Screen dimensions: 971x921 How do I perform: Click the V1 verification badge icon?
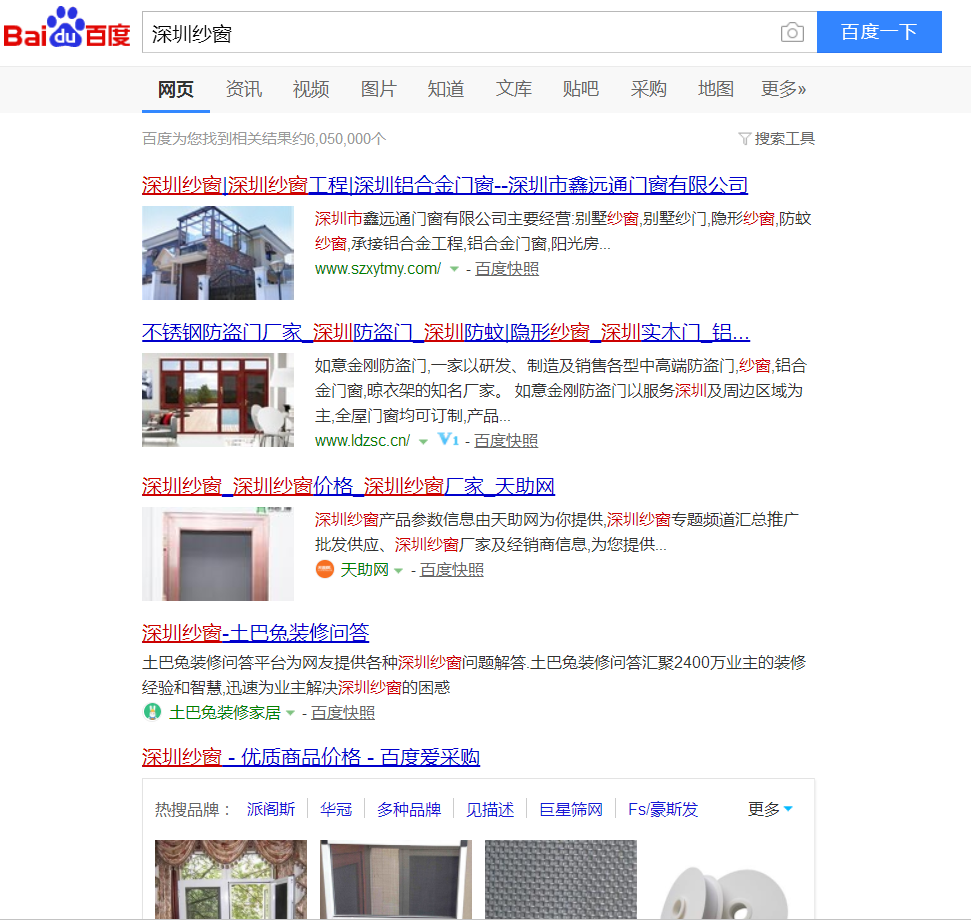pyautogui.click(x=448, y=440)
